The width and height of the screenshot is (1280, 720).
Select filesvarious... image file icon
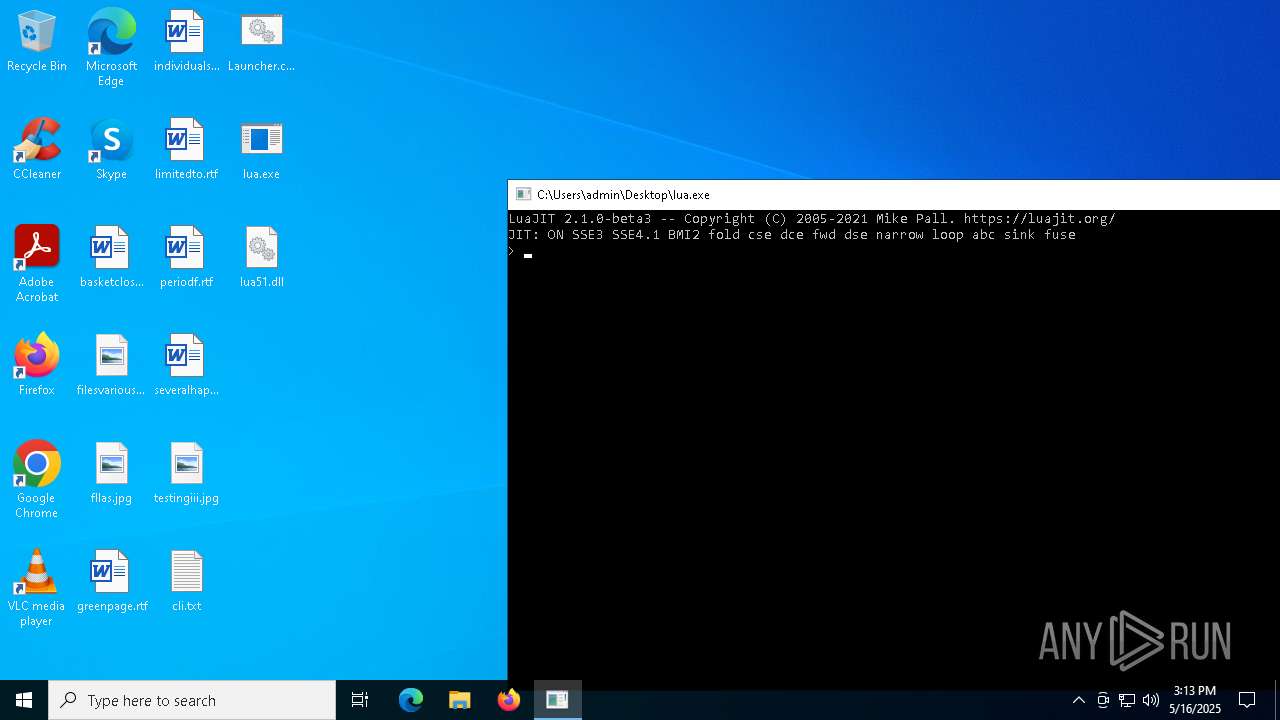pos(111,366)
